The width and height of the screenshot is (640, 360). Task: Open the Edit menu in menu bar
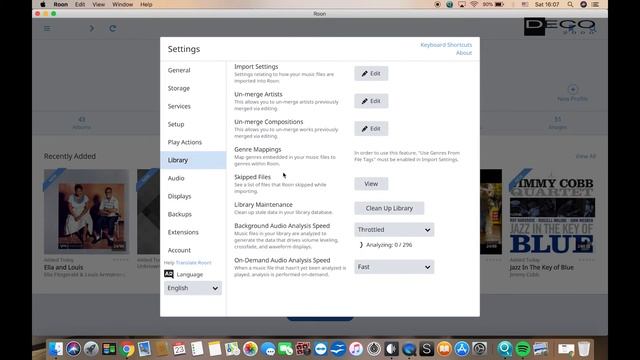(80, 4)
